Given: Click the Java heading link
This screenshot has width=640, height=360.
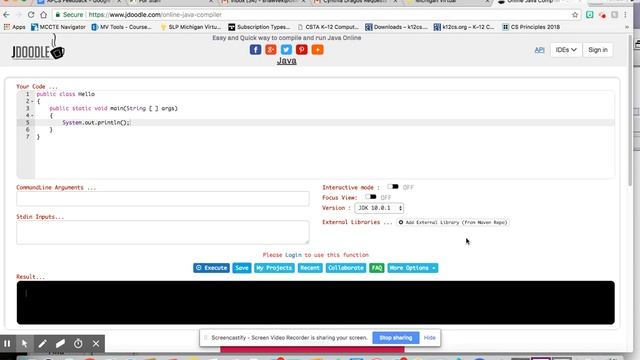Looking at the screenshot, I should point(287,61).
